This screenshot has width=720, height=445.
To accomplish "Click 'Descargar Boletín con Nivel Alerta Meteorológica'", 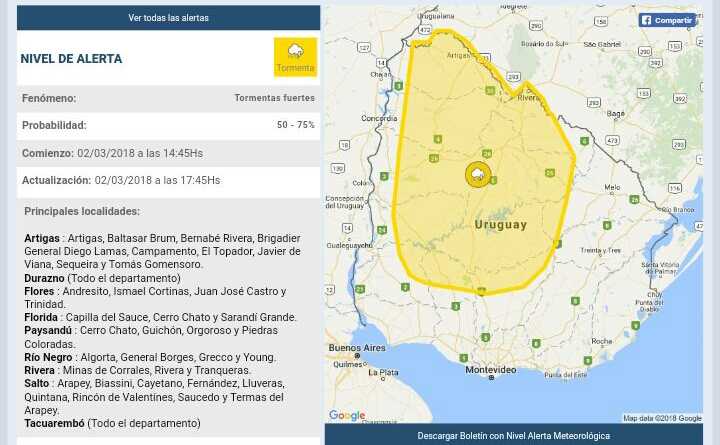I will [513, 436].
